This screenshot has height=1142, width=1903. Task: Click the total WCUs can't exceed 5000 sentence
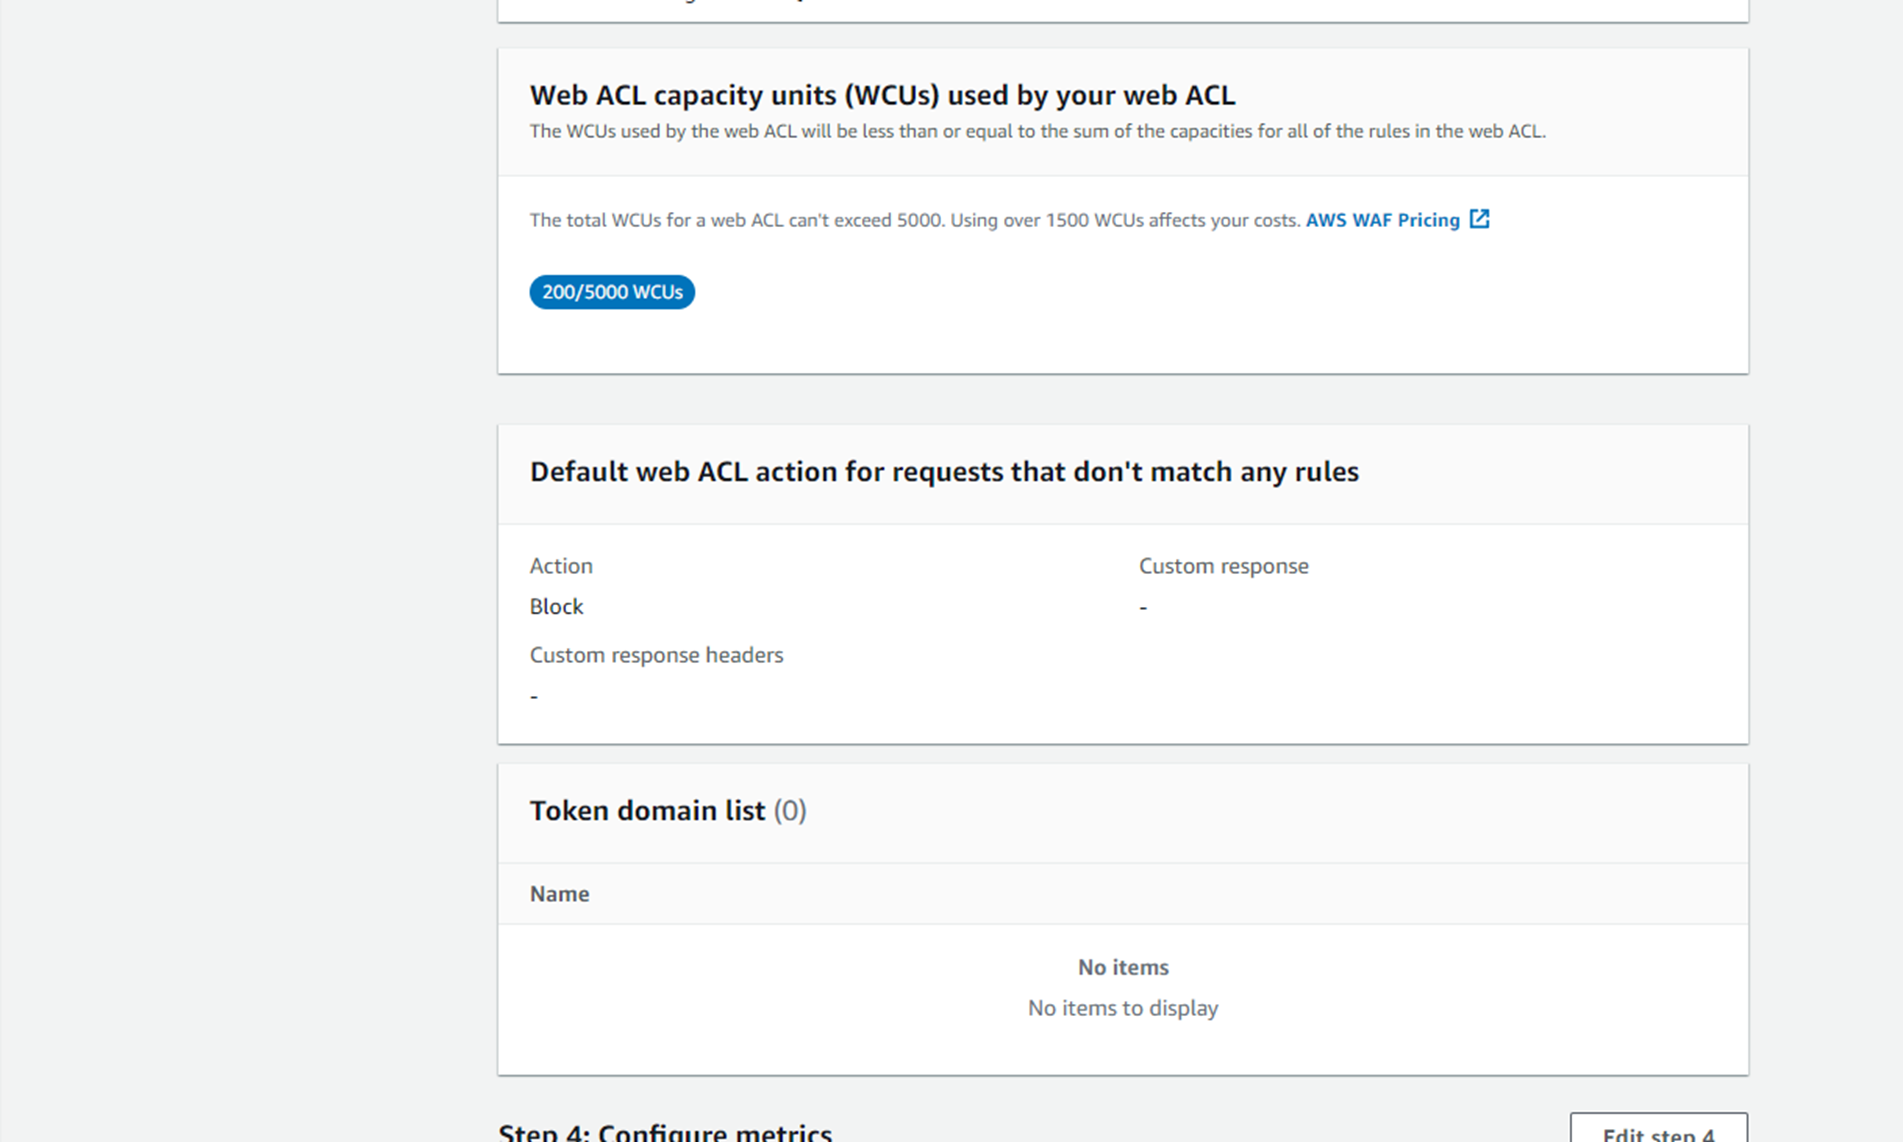[x=914, y=220]
